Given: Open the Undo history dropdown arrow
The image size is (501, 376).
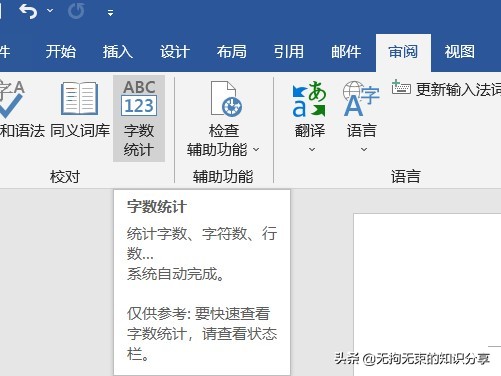Looking at the screenshot, I should click(50, 11).
